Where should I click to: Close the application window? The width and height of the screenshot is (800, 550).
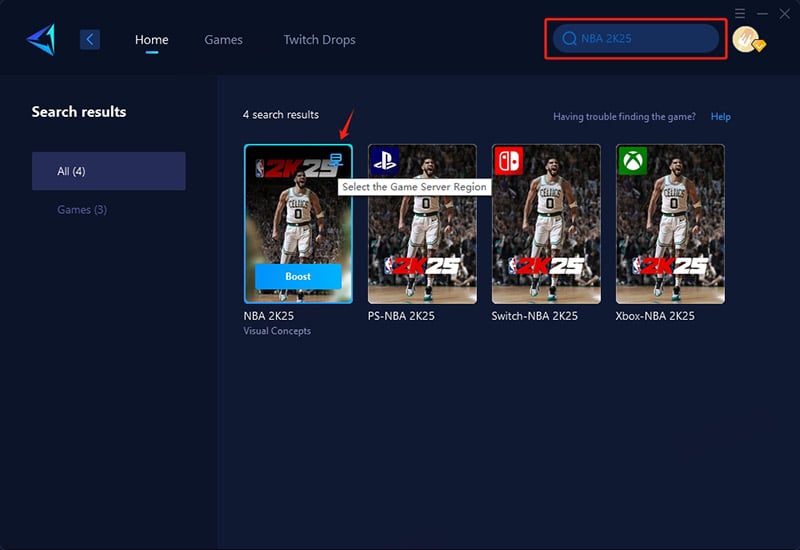click(785, 14)
